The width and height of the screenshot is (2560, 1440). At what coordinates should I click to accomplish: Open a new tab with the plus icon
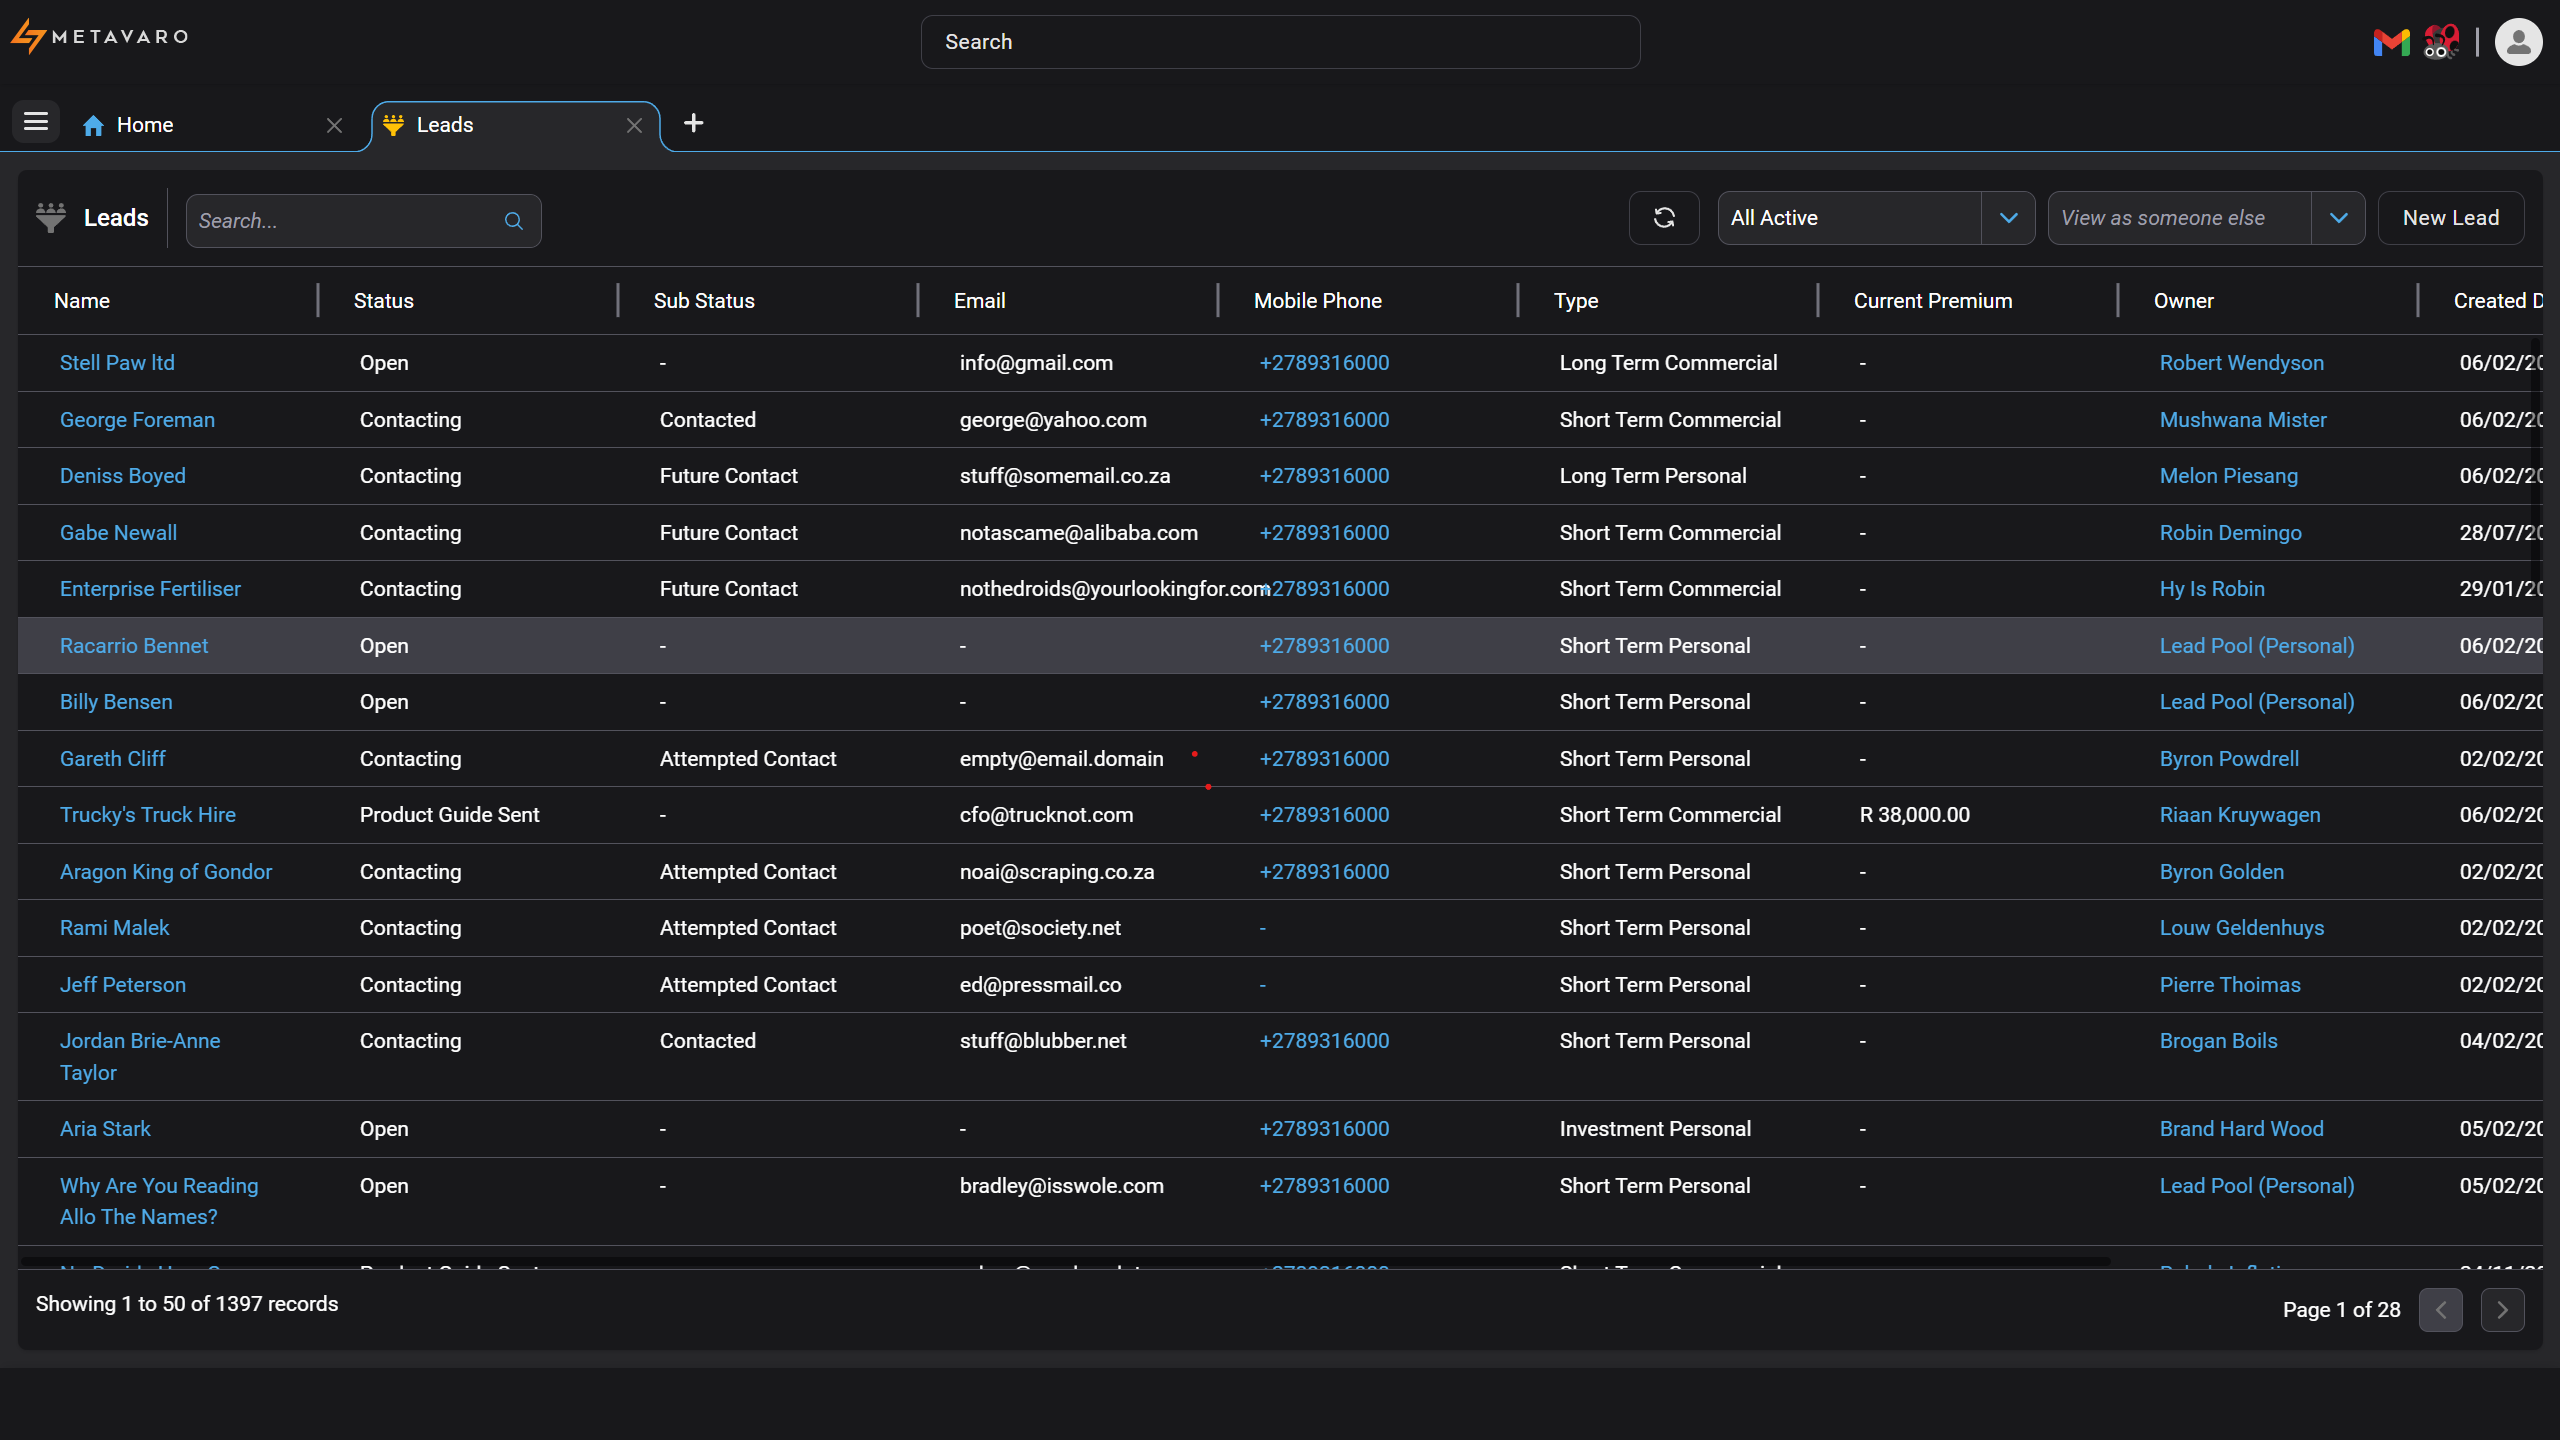(x=693, y=122)
